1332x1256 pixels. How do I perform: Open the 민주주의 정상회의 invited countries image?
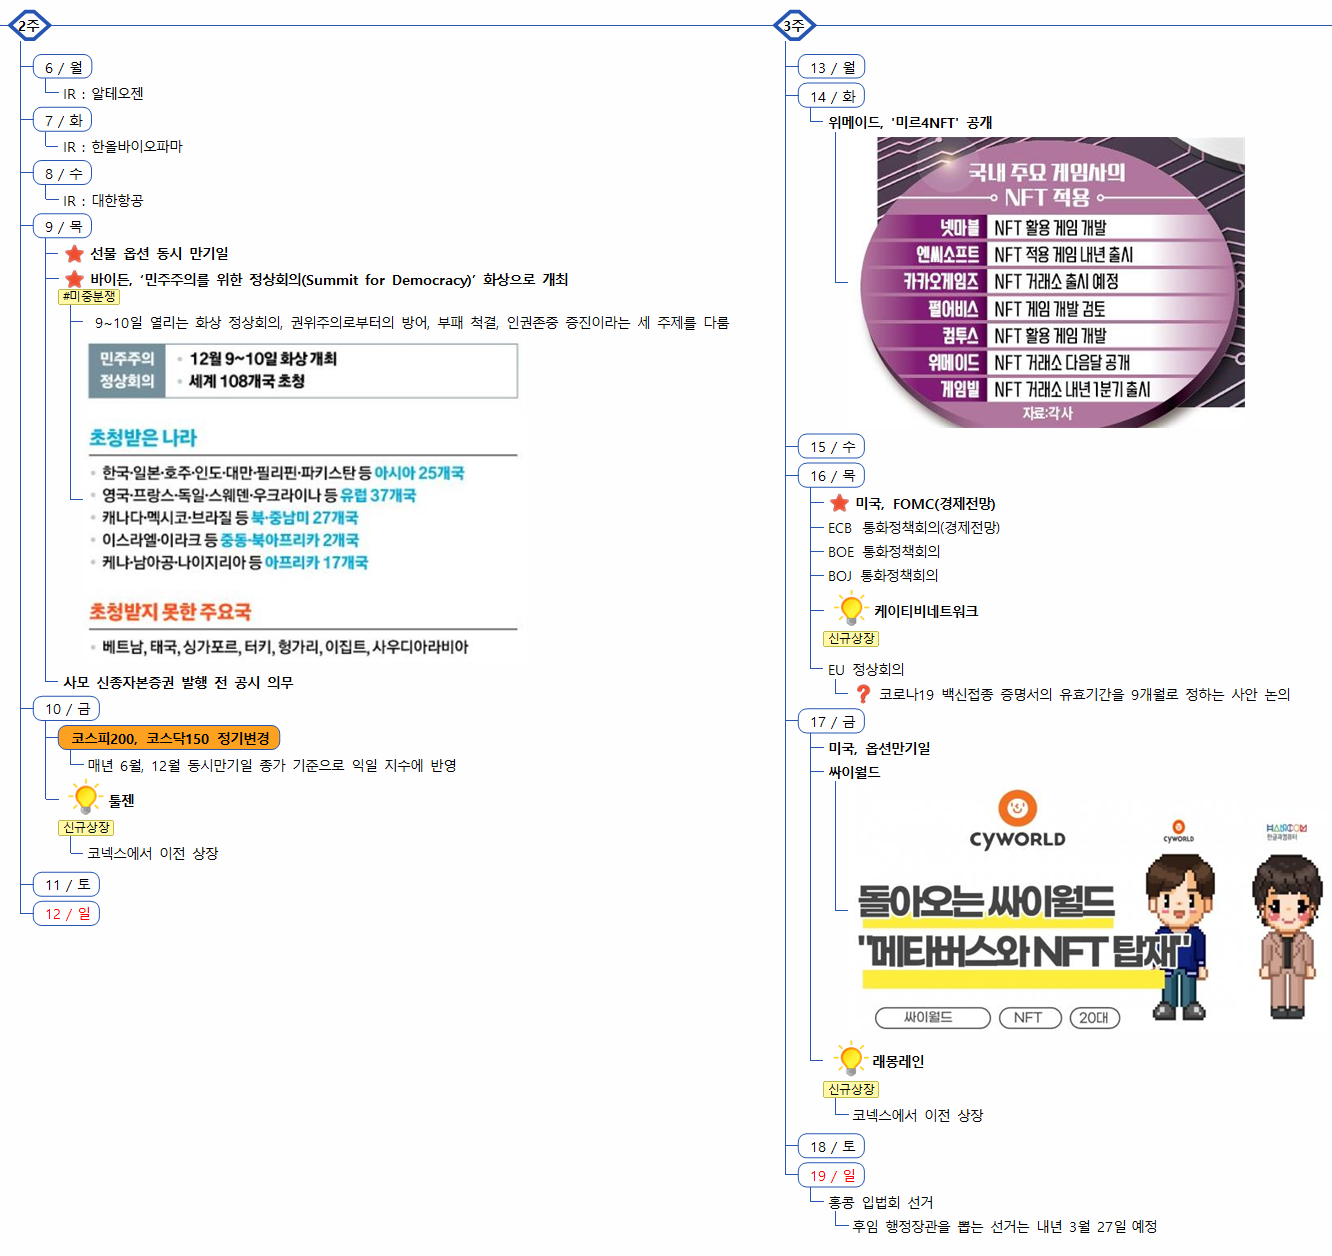[303, 500]
